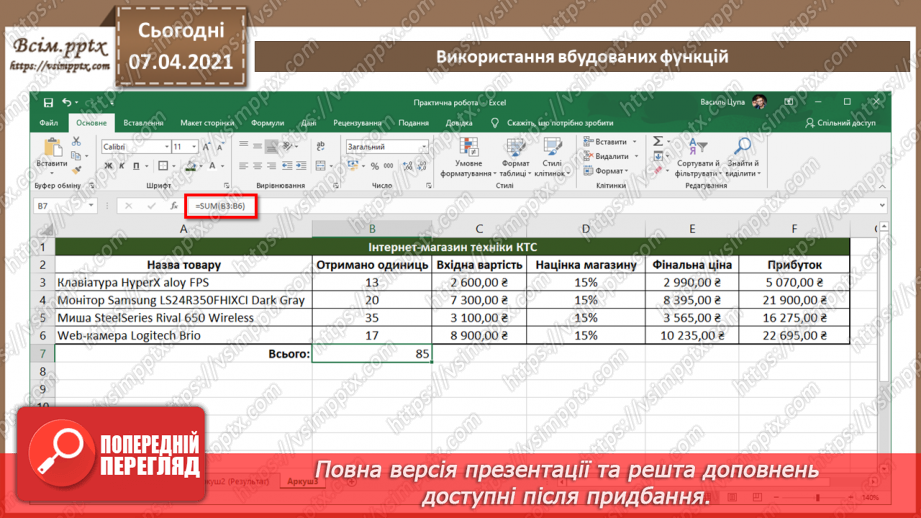Viewport: 921px width, 518px height.
Task: Switch to the Формули tab
Action: click(x=267, y=123)
